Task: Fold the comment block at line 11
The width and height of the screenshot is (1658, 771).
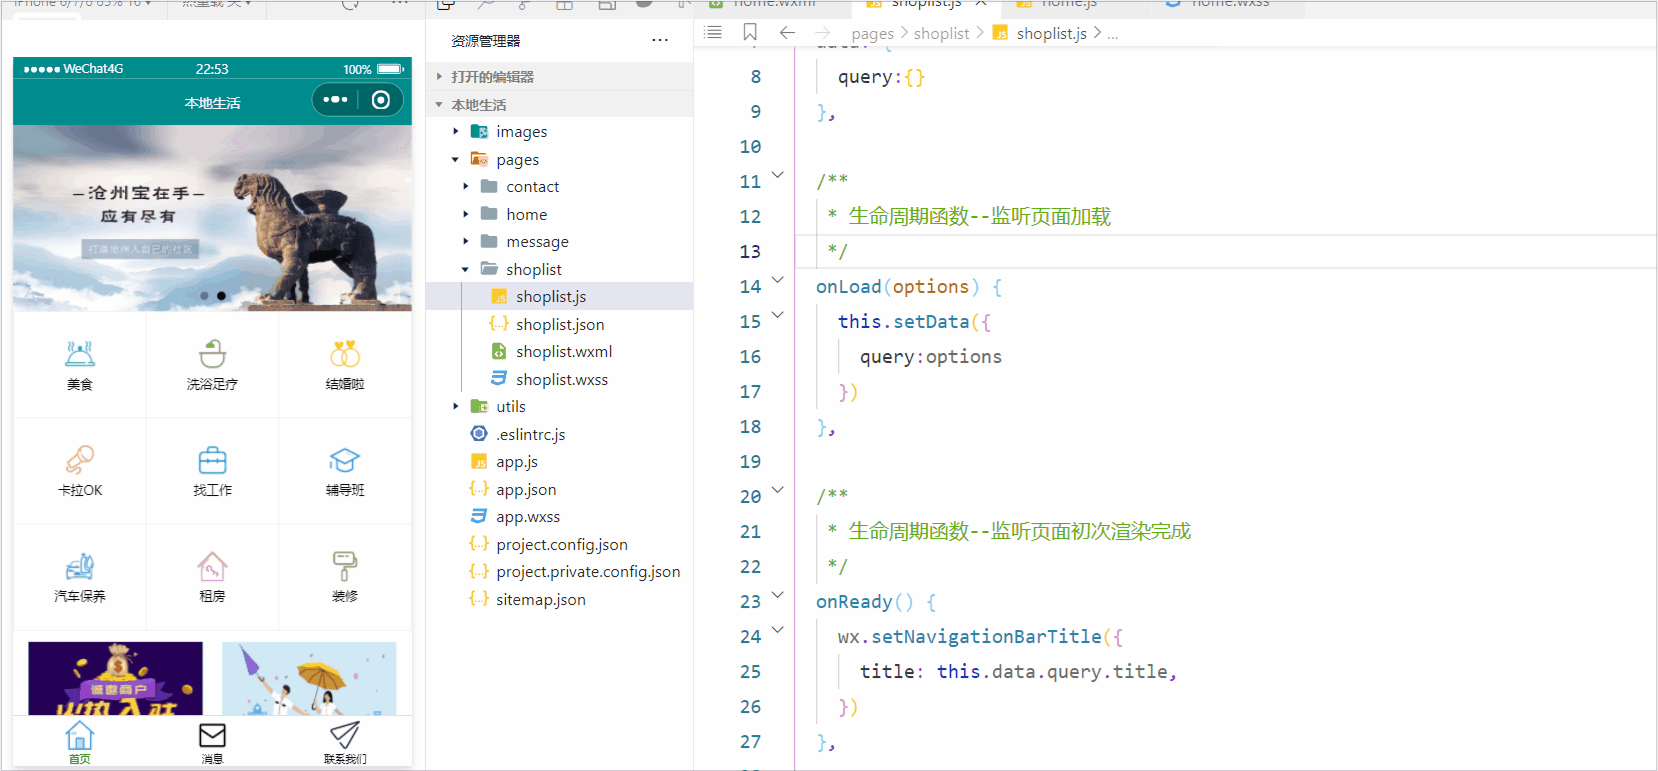Action: pyautogui.click(x=778, y=175)
